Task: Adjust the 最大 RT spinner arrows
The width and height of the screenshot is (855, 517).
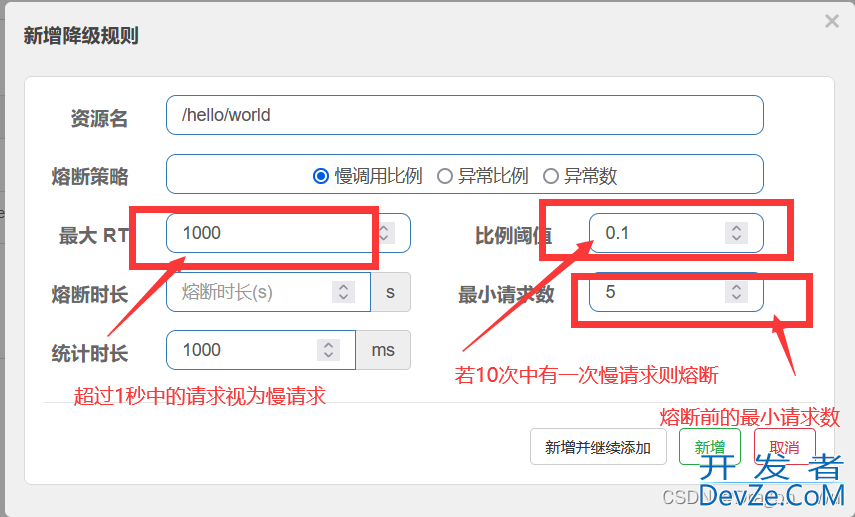Action: (x=384, y=233)
